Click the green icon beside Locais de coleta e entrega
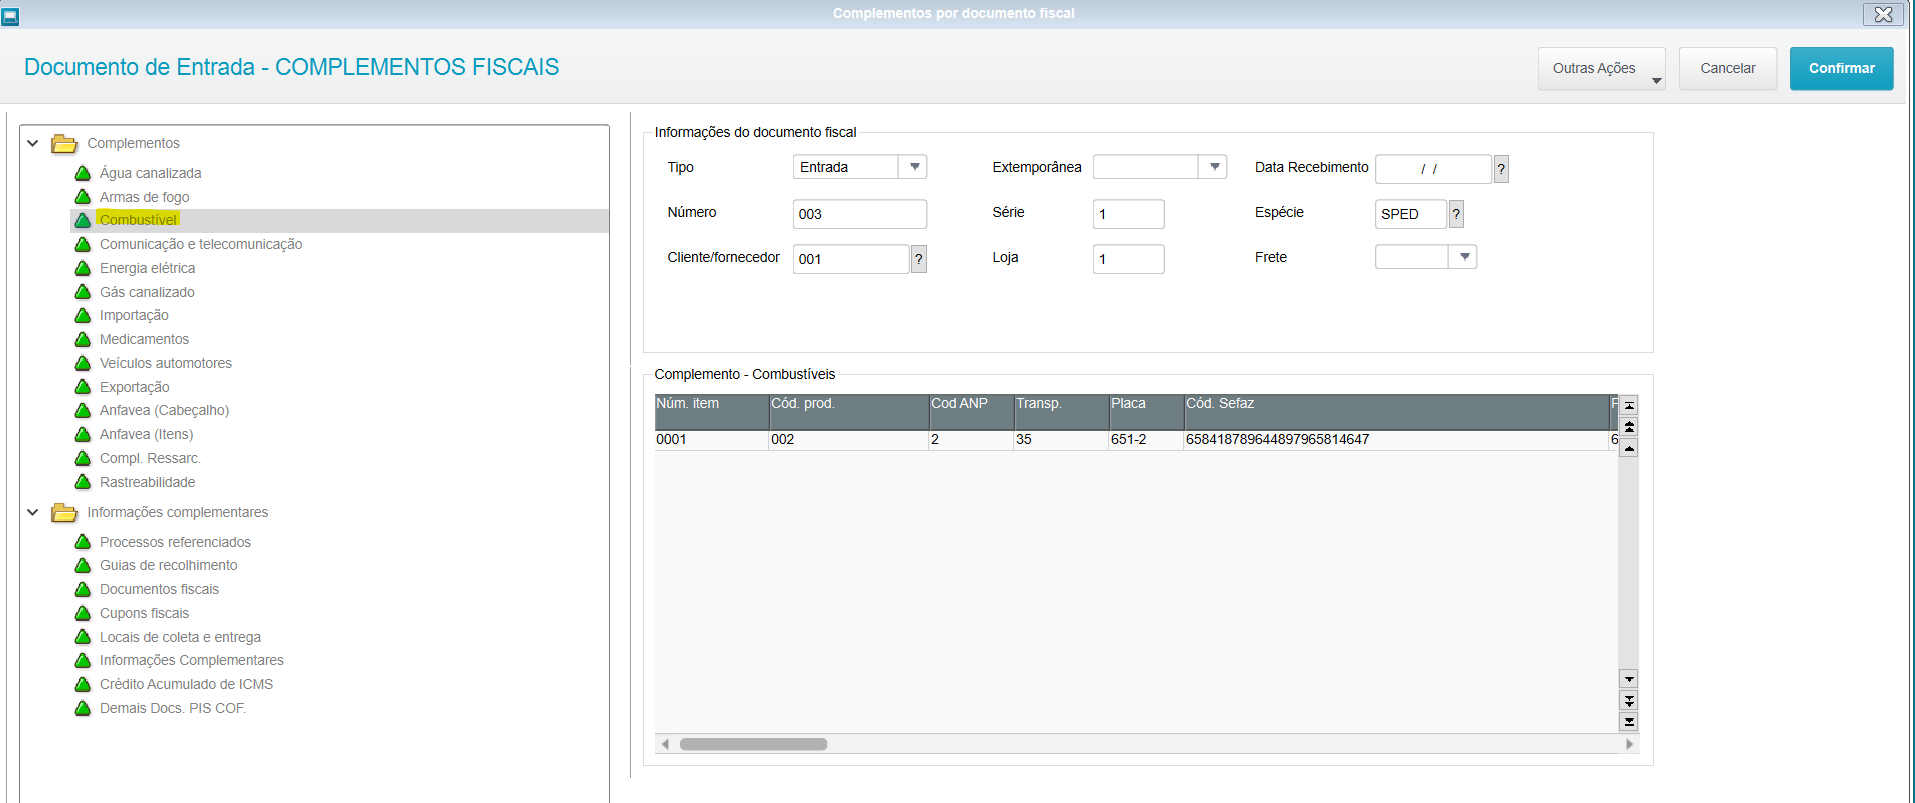Screen dimensions: 1915x803 (x=83, y=637)
